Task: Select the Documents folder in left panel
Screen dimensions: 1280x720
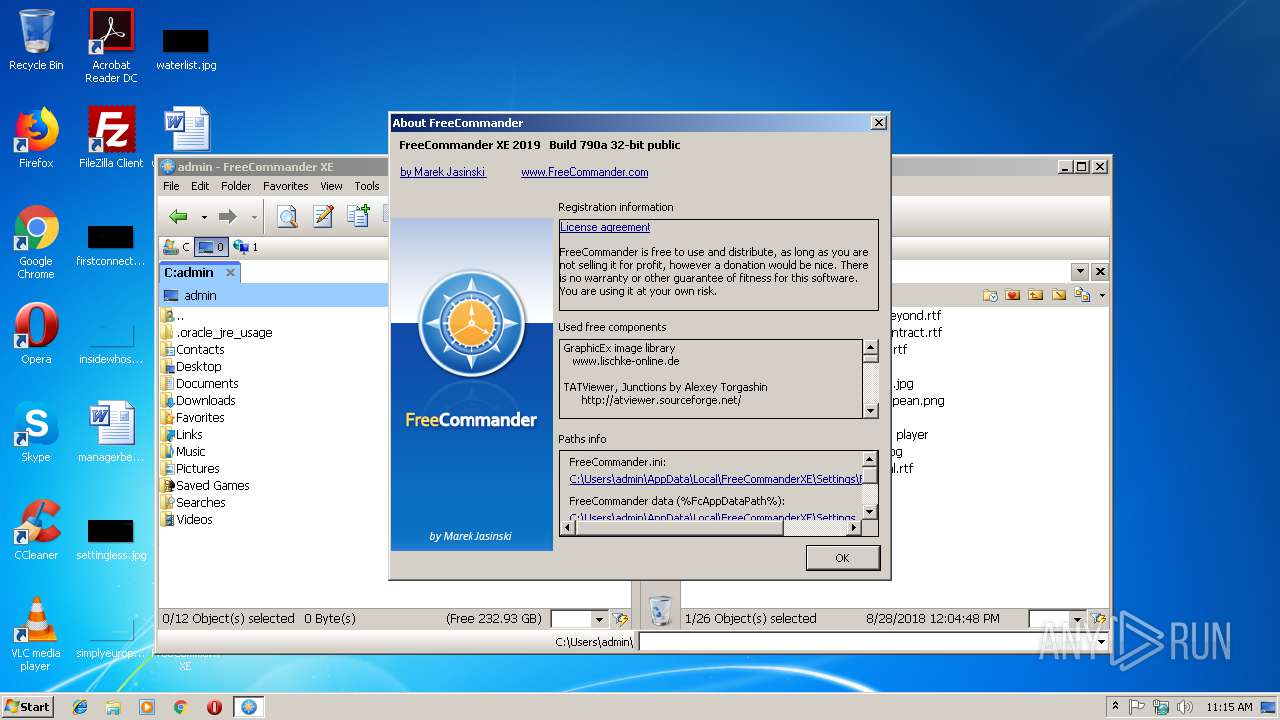Action: click(x=207, y=383)
